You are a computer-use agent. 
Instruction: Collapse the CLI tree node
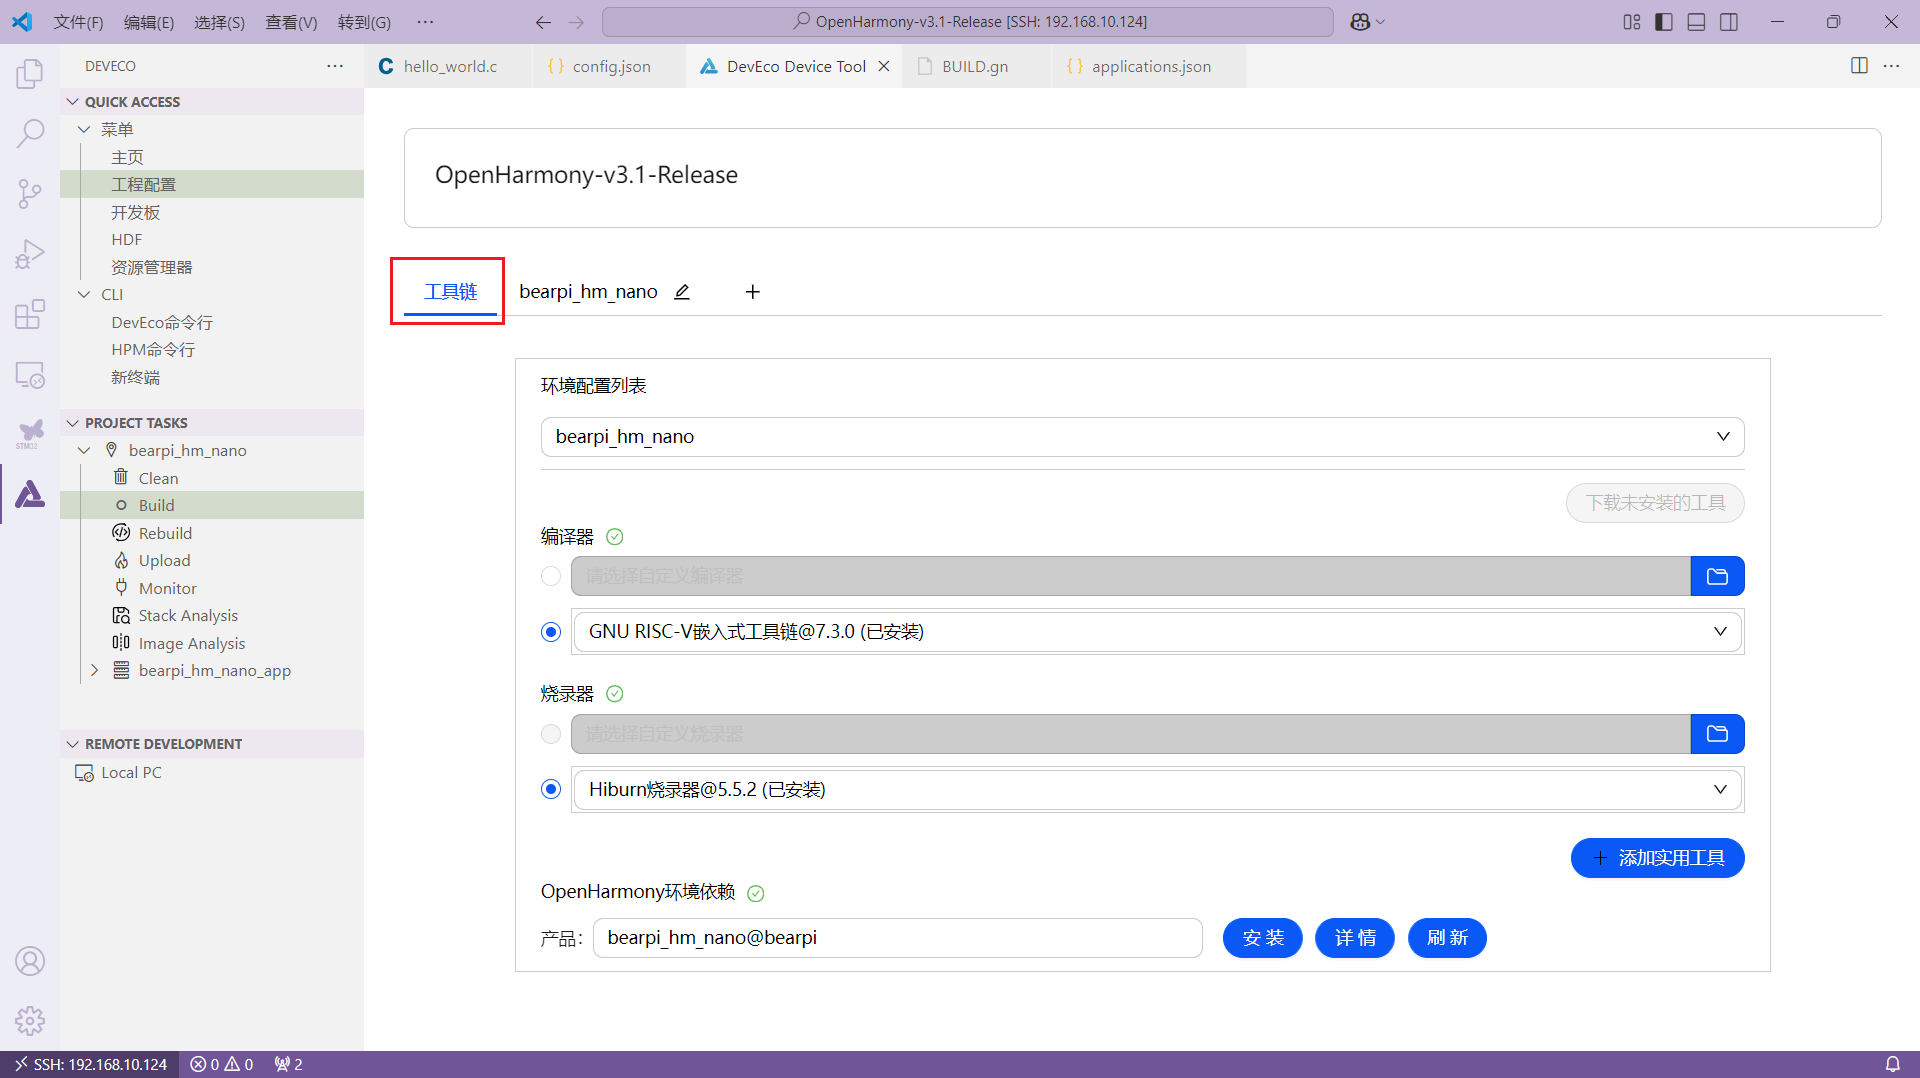84,295
